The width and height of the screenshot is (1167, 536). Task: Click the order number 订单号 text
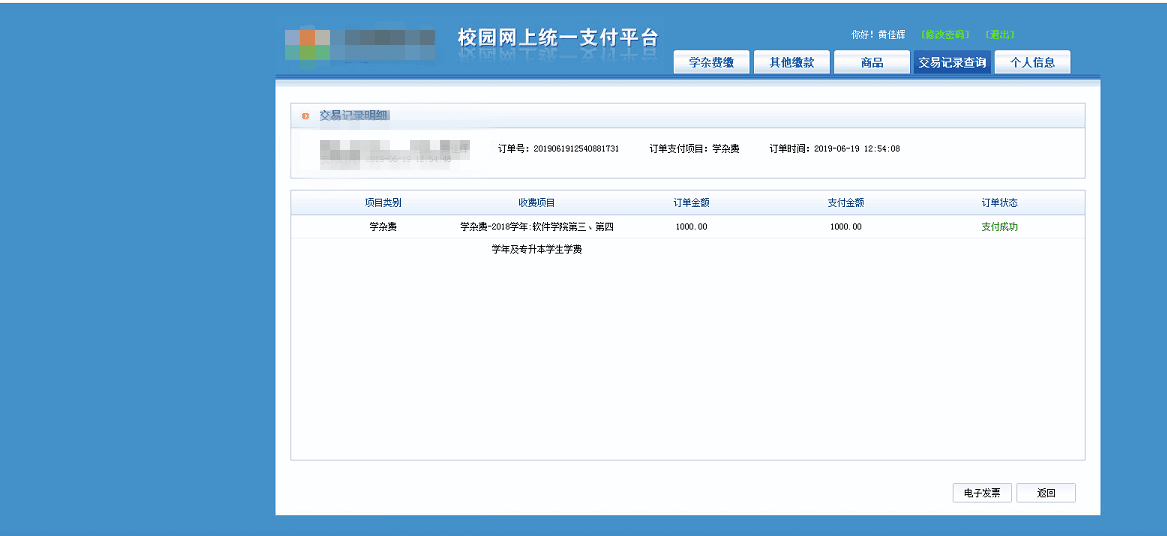click(558, 149)
